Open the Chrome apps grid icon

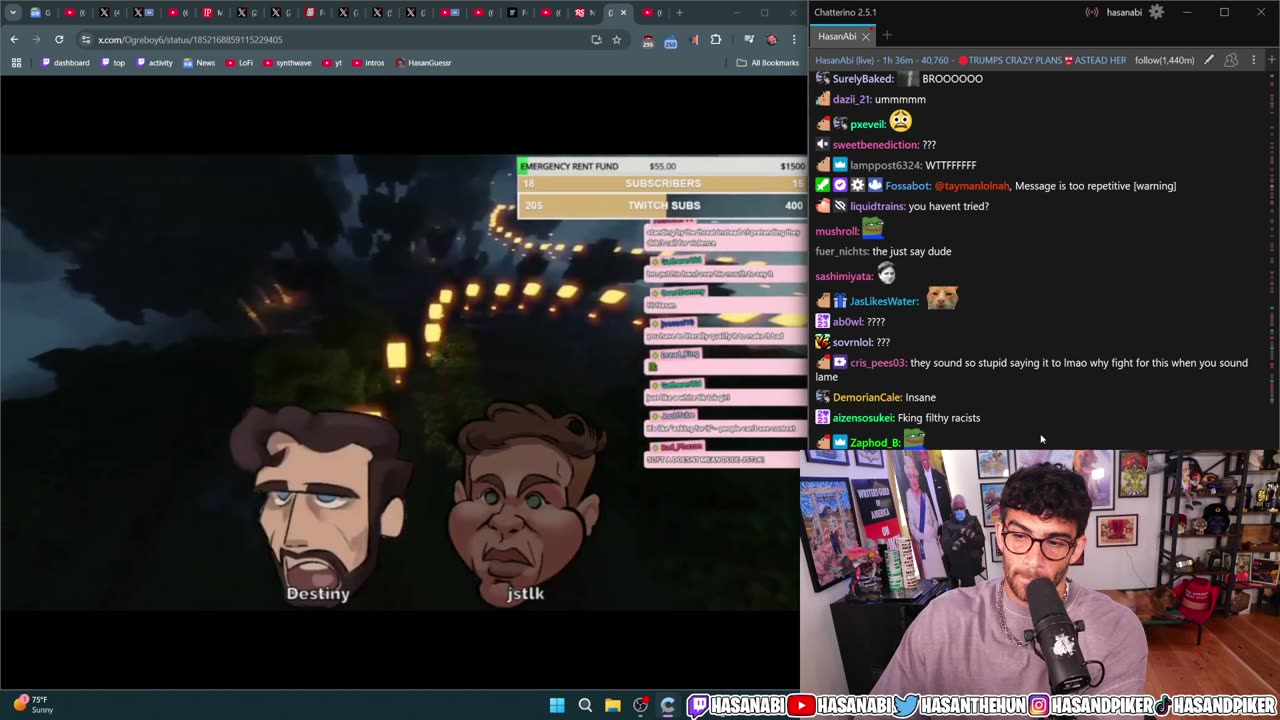16,62
